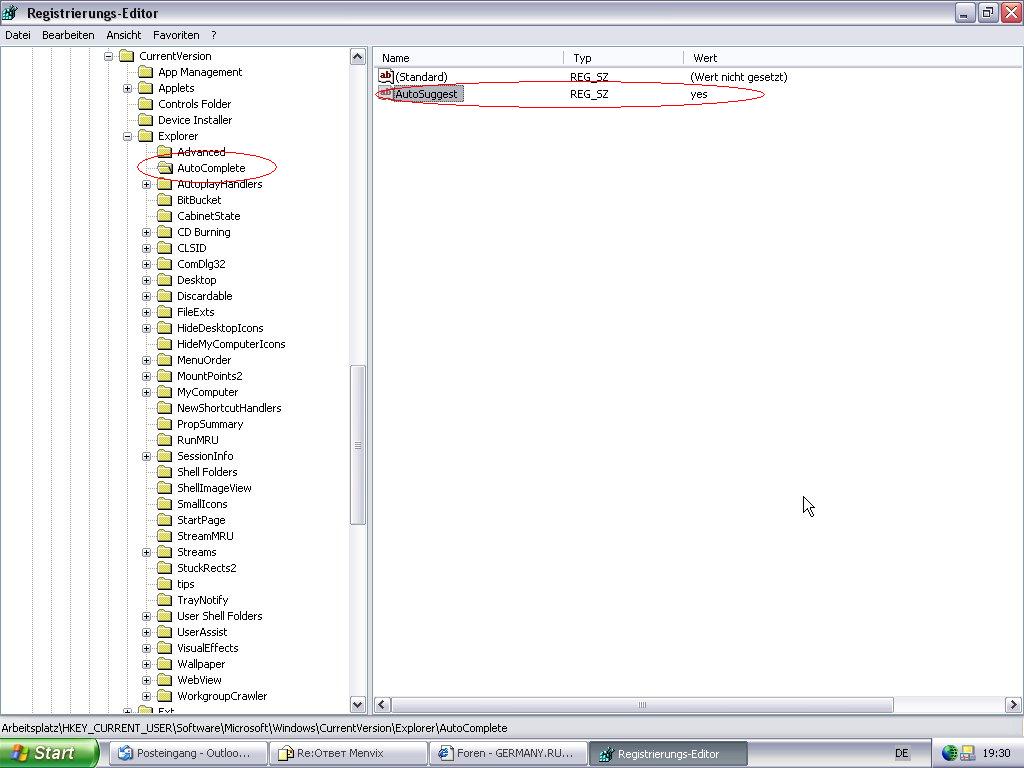Expand the CLSID key
1024x768 pixels.
tap(146, 248)
